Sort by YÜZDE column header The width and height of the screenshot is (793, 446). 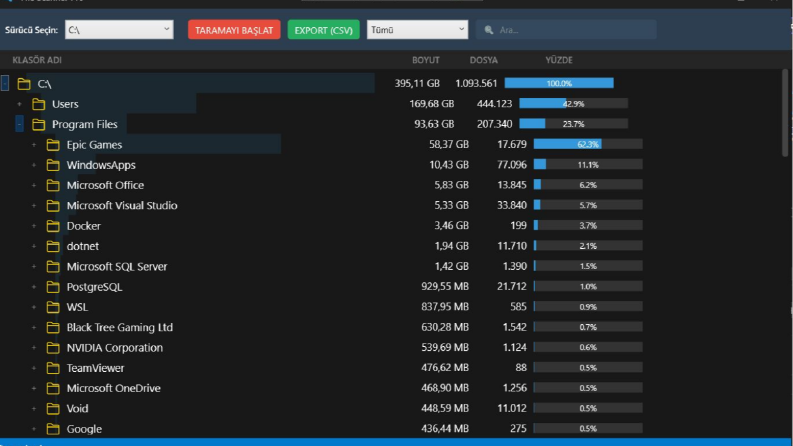click(559, 60)
